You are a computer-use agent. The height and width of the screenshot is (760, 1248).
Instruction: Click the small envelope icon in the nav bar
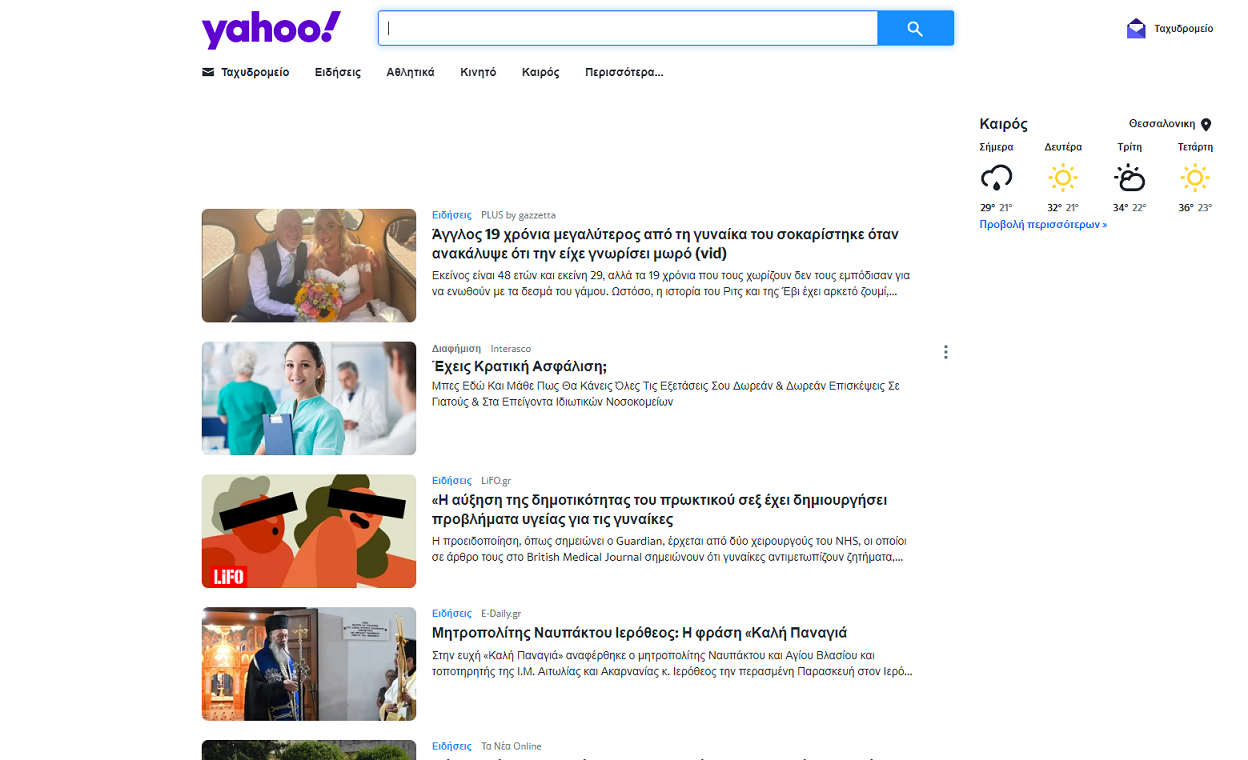point(208,72)
